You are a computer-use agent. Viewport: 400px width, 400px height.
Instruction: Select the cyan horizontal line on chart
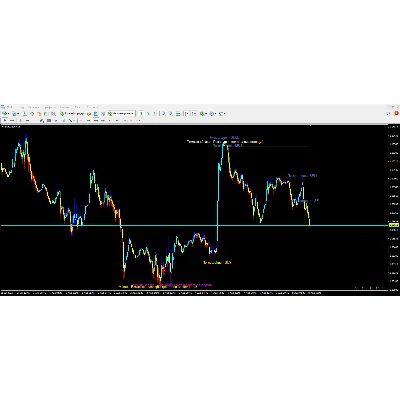tap(195, 226)
